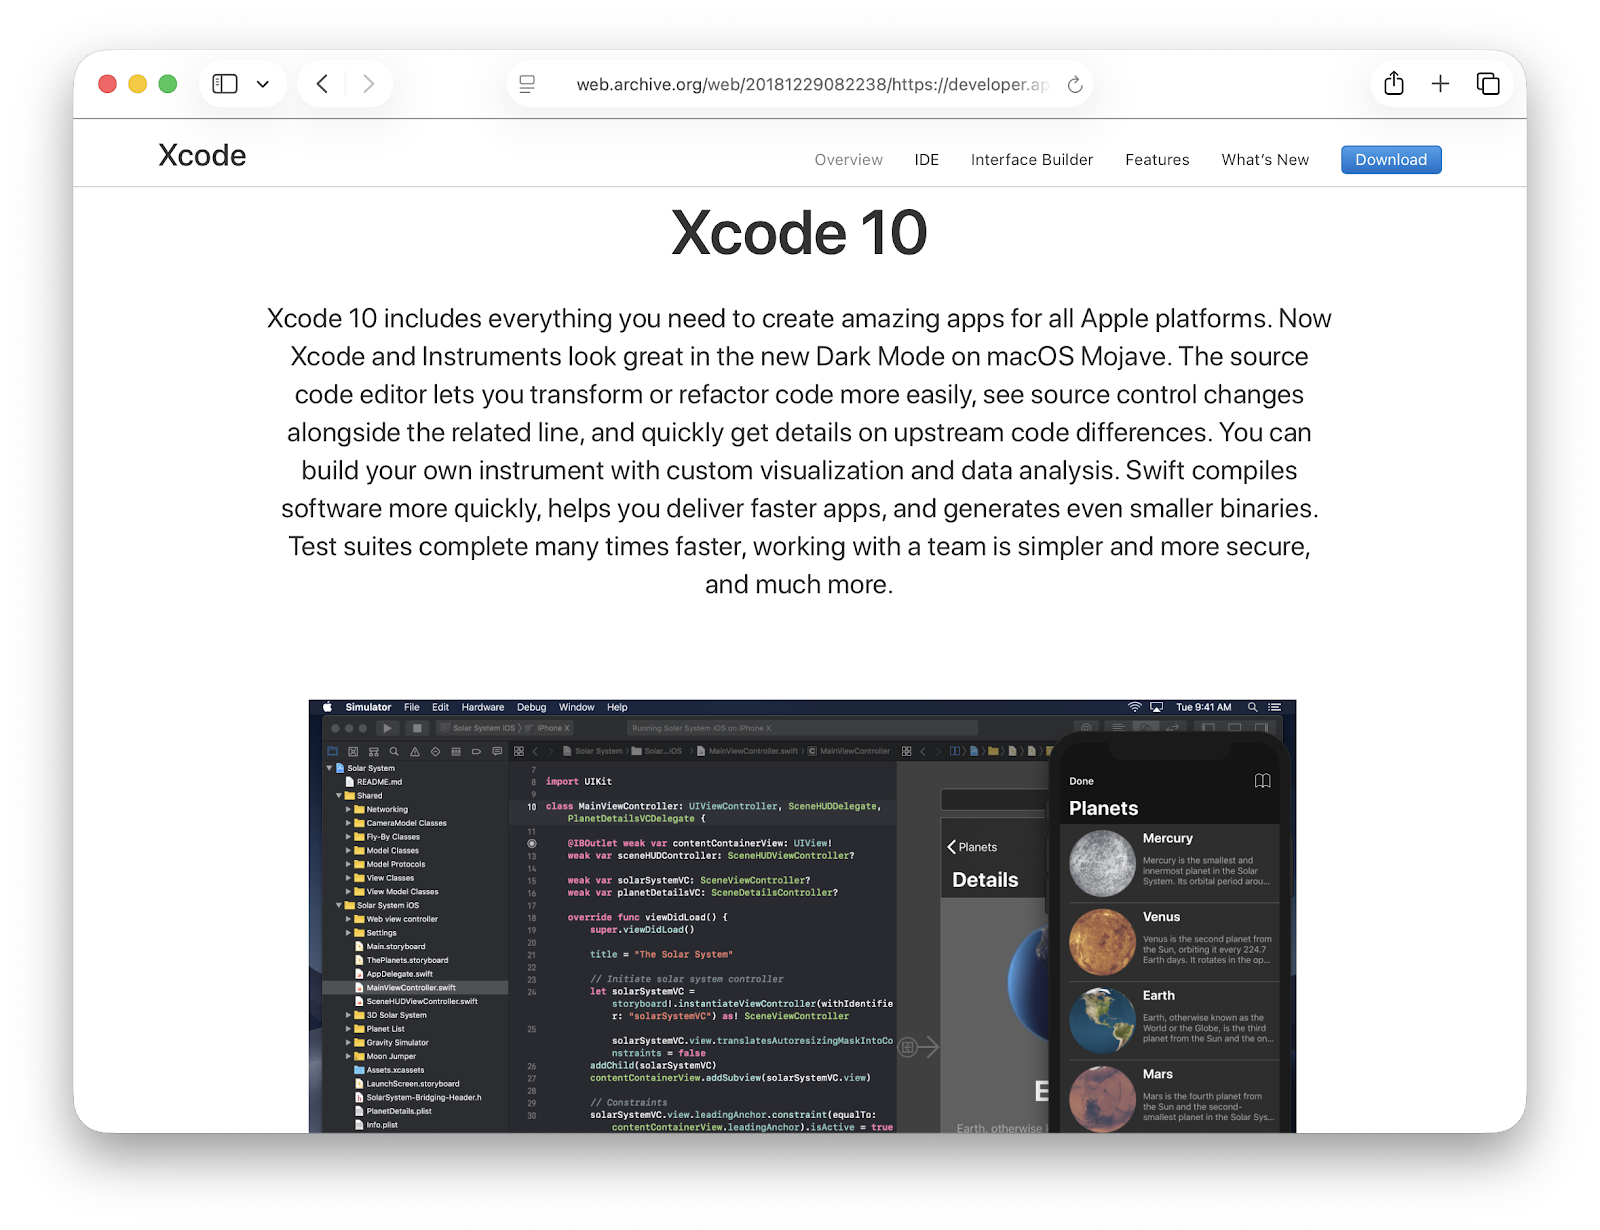Click the IBOutlet connection circle in gutter
This screenshot has height=1230, width=1600.
click(x=532, y=843)
